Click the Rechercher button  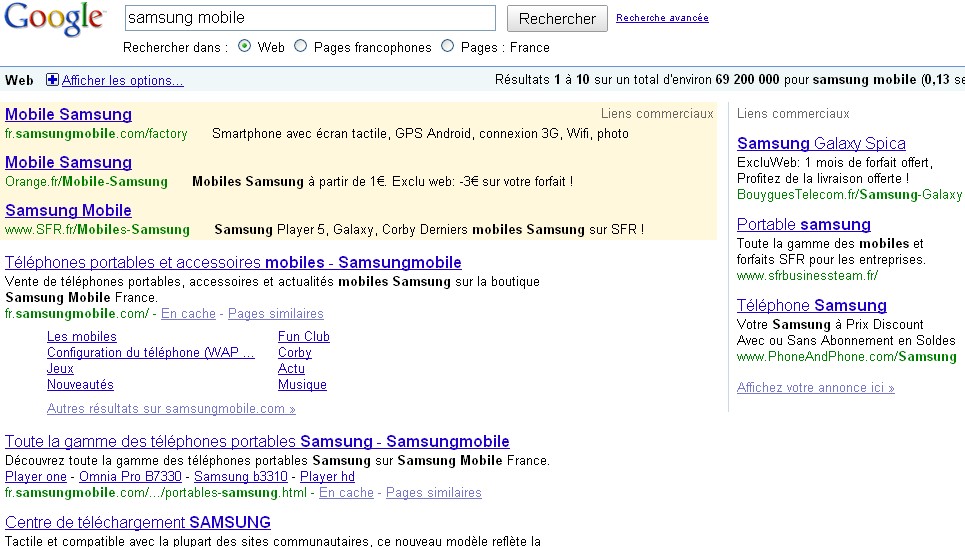tap(557, 18)
